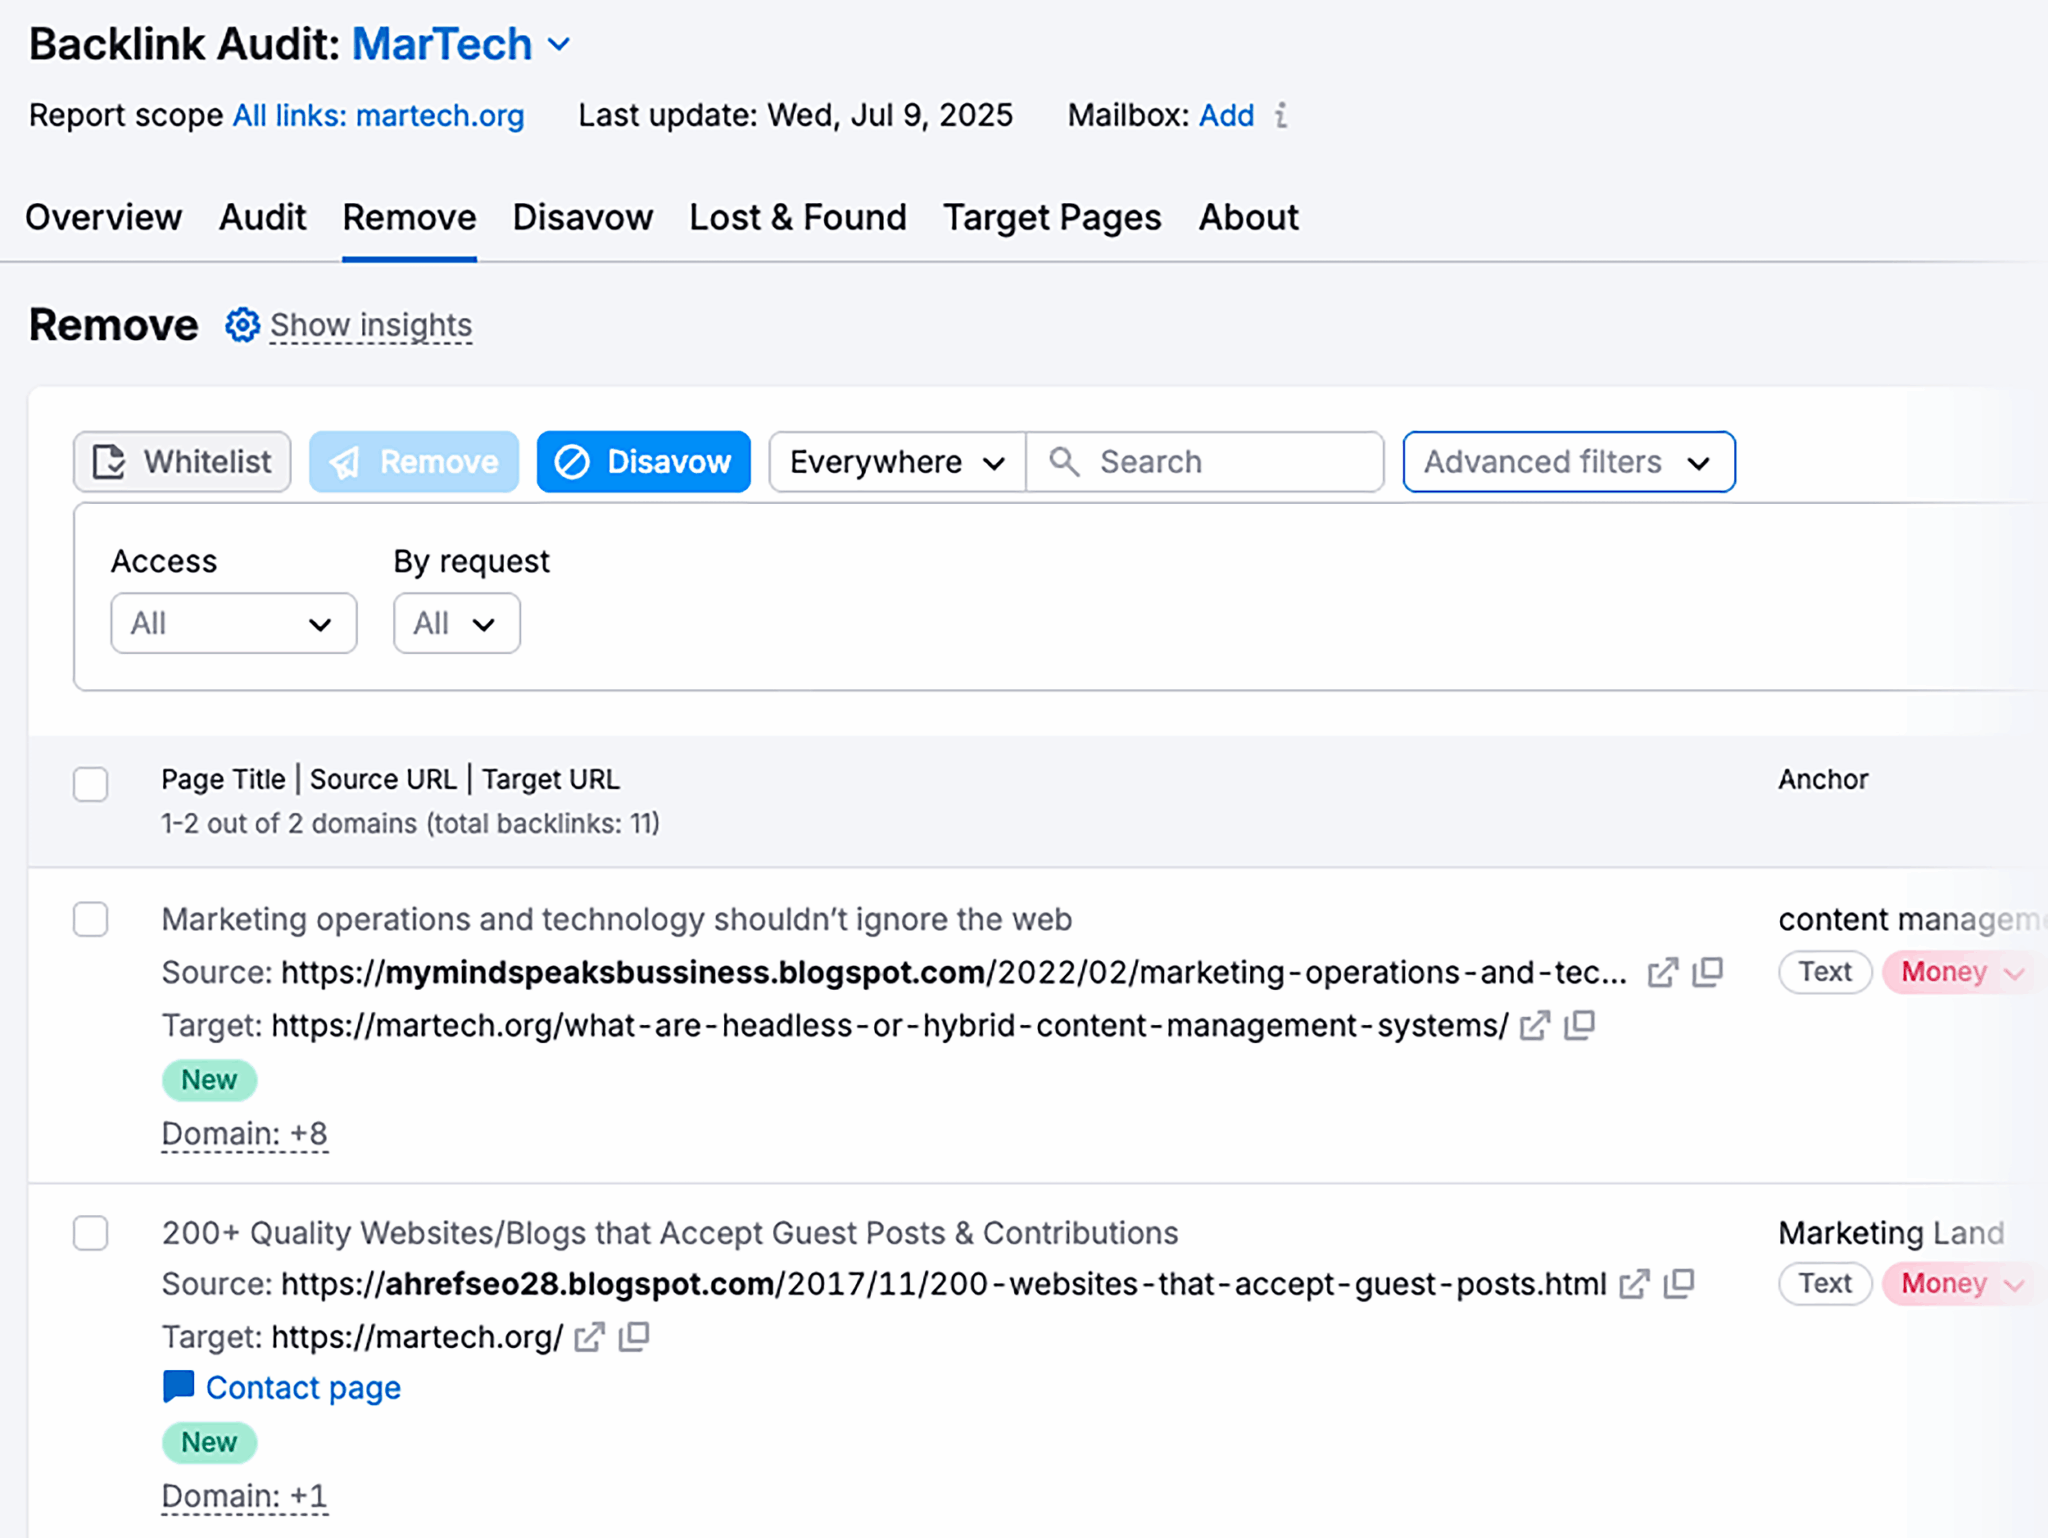Image resolution: width=2048 pixels, height=1538 pixels.
Task: Click the Contact page link
Action: pos(302,1386)
